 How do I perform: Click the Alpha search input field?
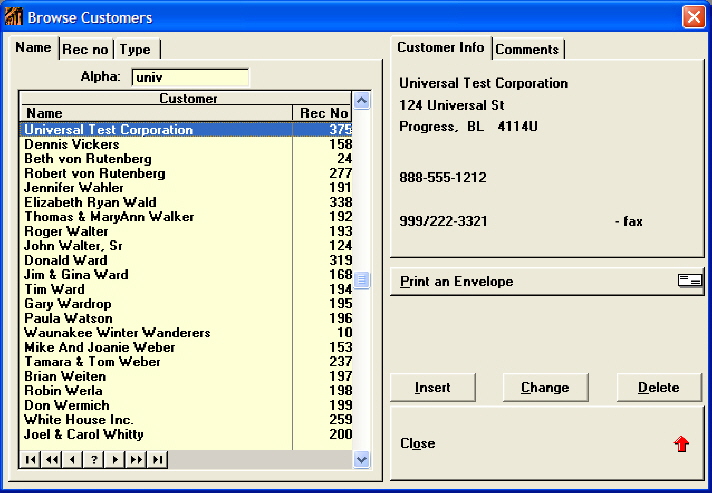190,77
